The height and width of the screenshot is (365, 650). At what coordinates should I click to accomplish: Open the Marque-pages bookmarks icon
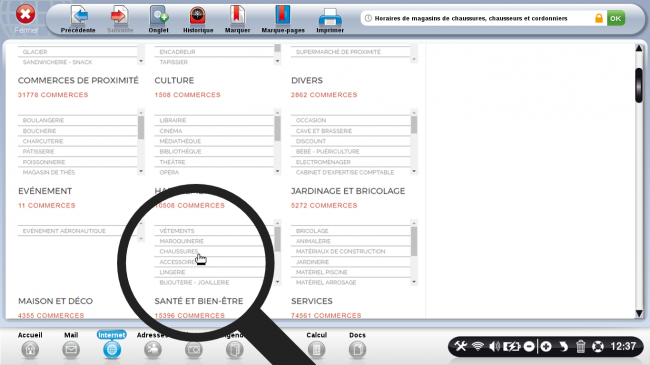(283, 15)
